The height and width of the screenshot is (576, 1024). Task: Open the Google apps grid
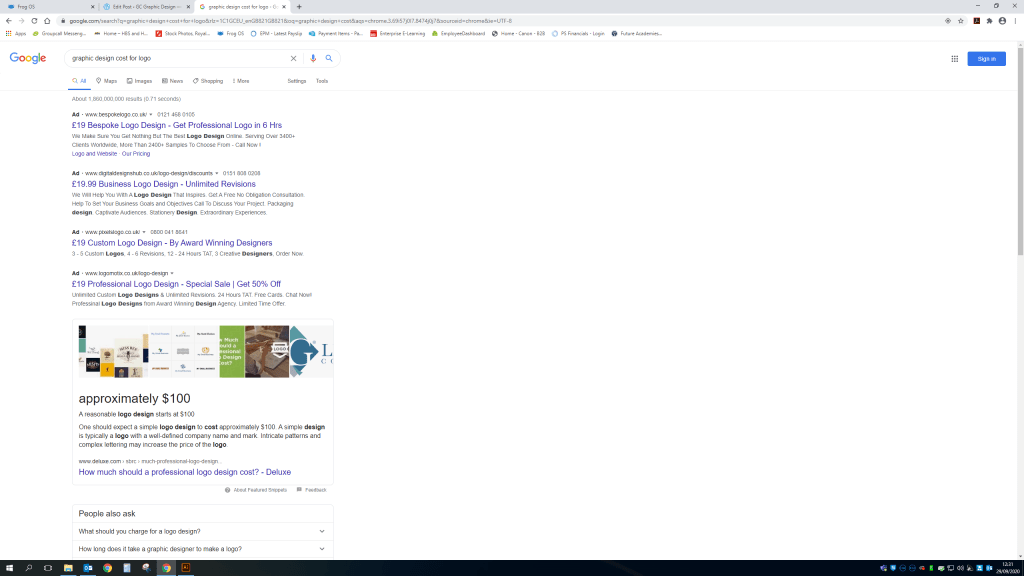pyautogui.click(x=955, y=59)
